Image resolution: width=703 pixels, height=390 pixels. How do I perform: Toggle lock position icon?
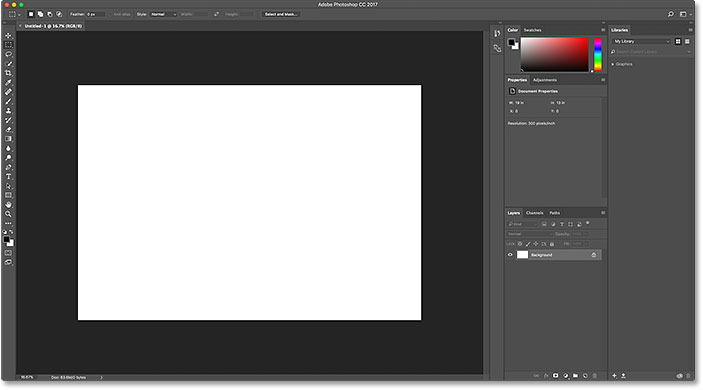[x=536, y=244]
